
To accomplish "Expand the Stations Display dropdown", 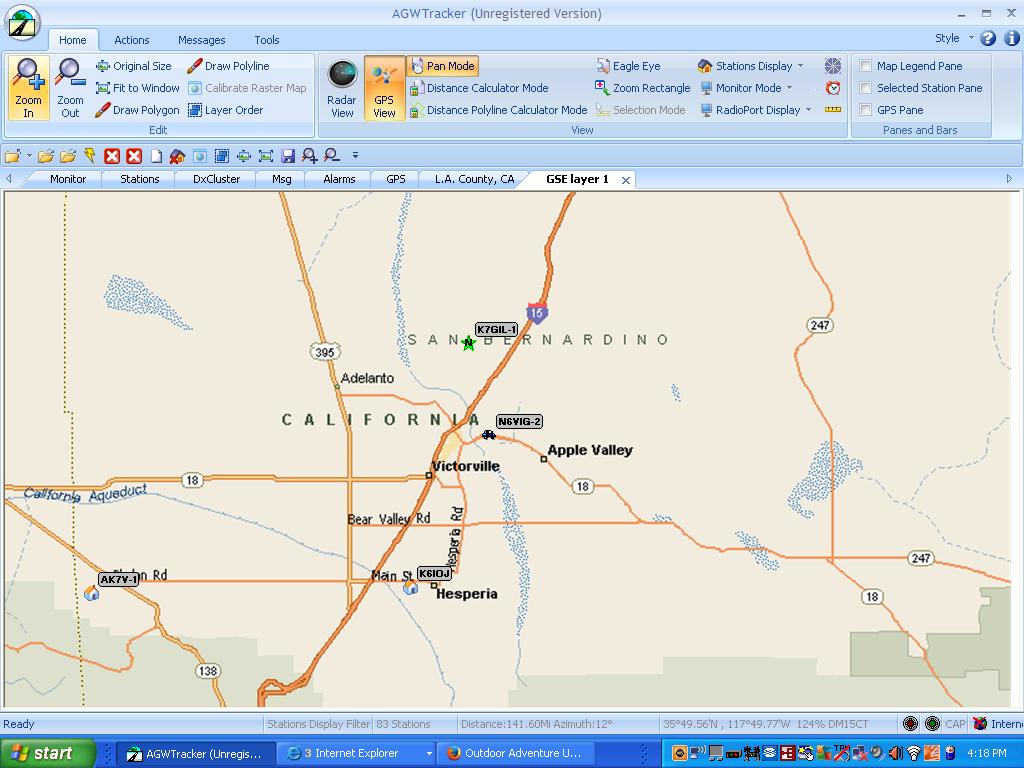I will [753, 66].
